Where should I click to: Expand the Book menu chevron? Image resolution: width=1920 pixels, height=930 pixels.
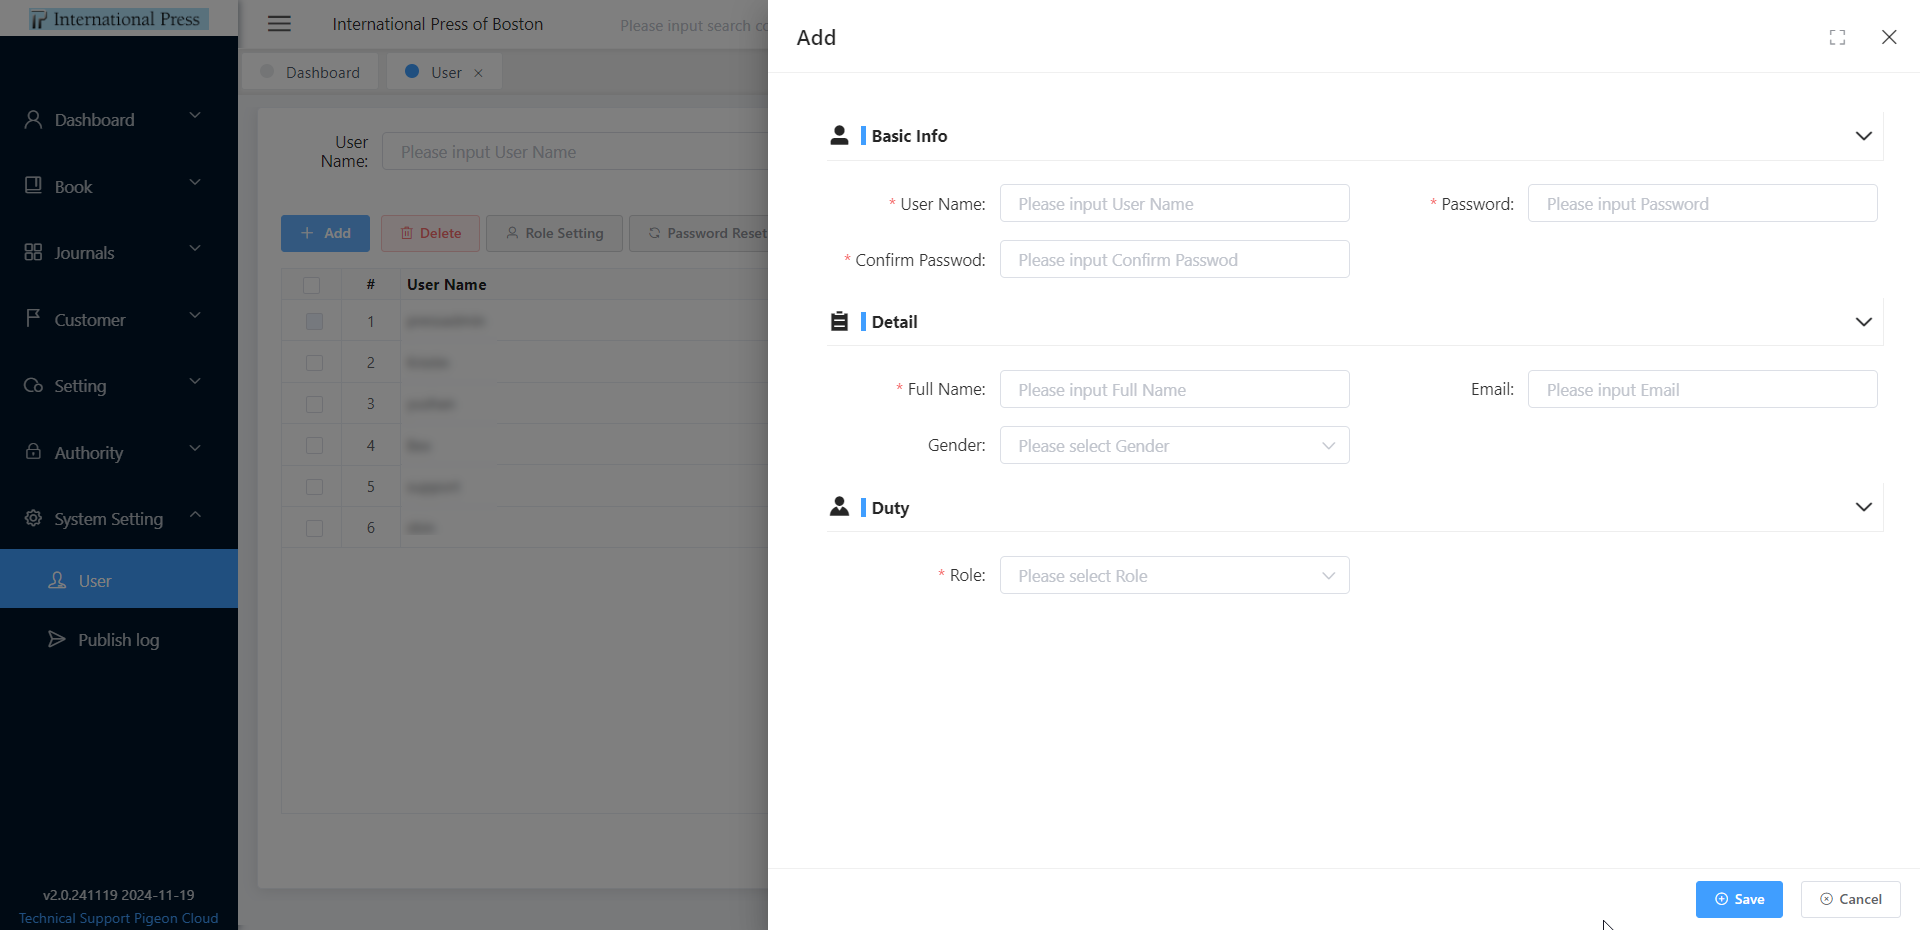point(195,182)
